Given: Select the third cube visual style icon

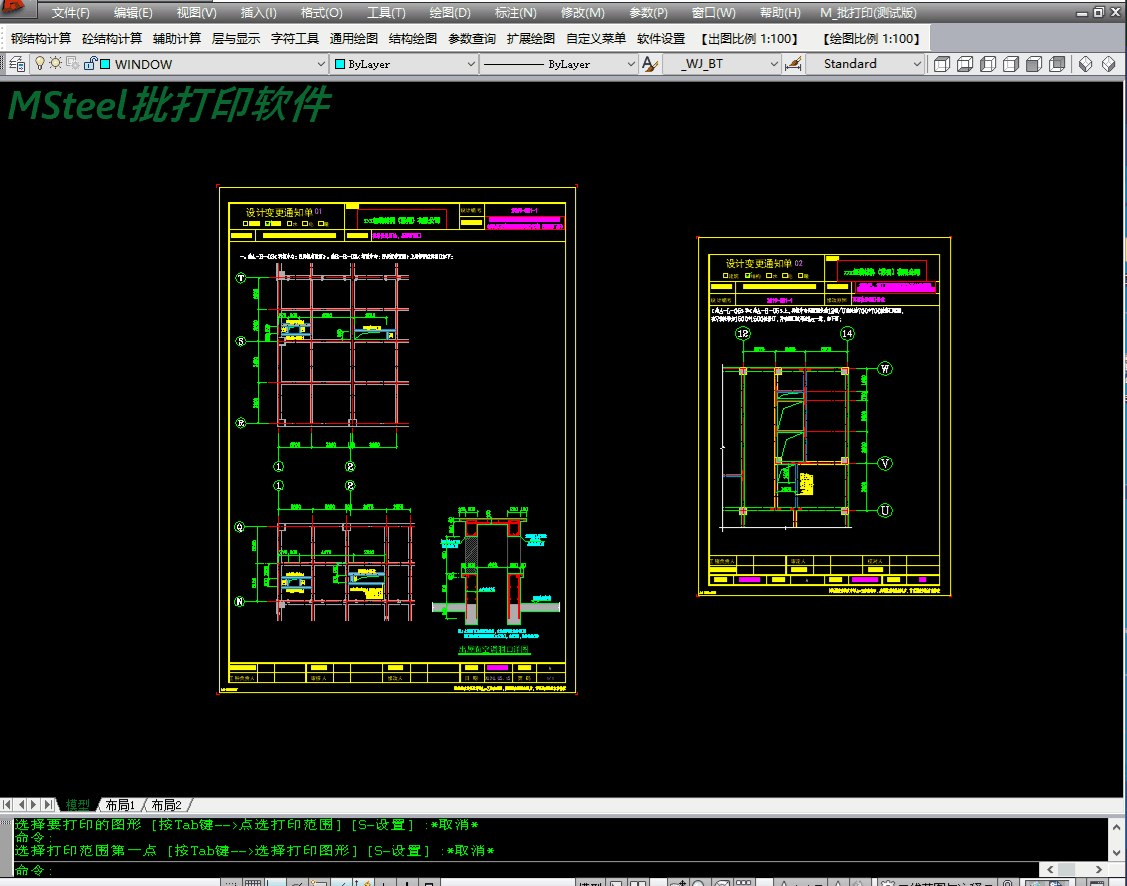Looking at the screenshot, I should click(x=988, y=64).
